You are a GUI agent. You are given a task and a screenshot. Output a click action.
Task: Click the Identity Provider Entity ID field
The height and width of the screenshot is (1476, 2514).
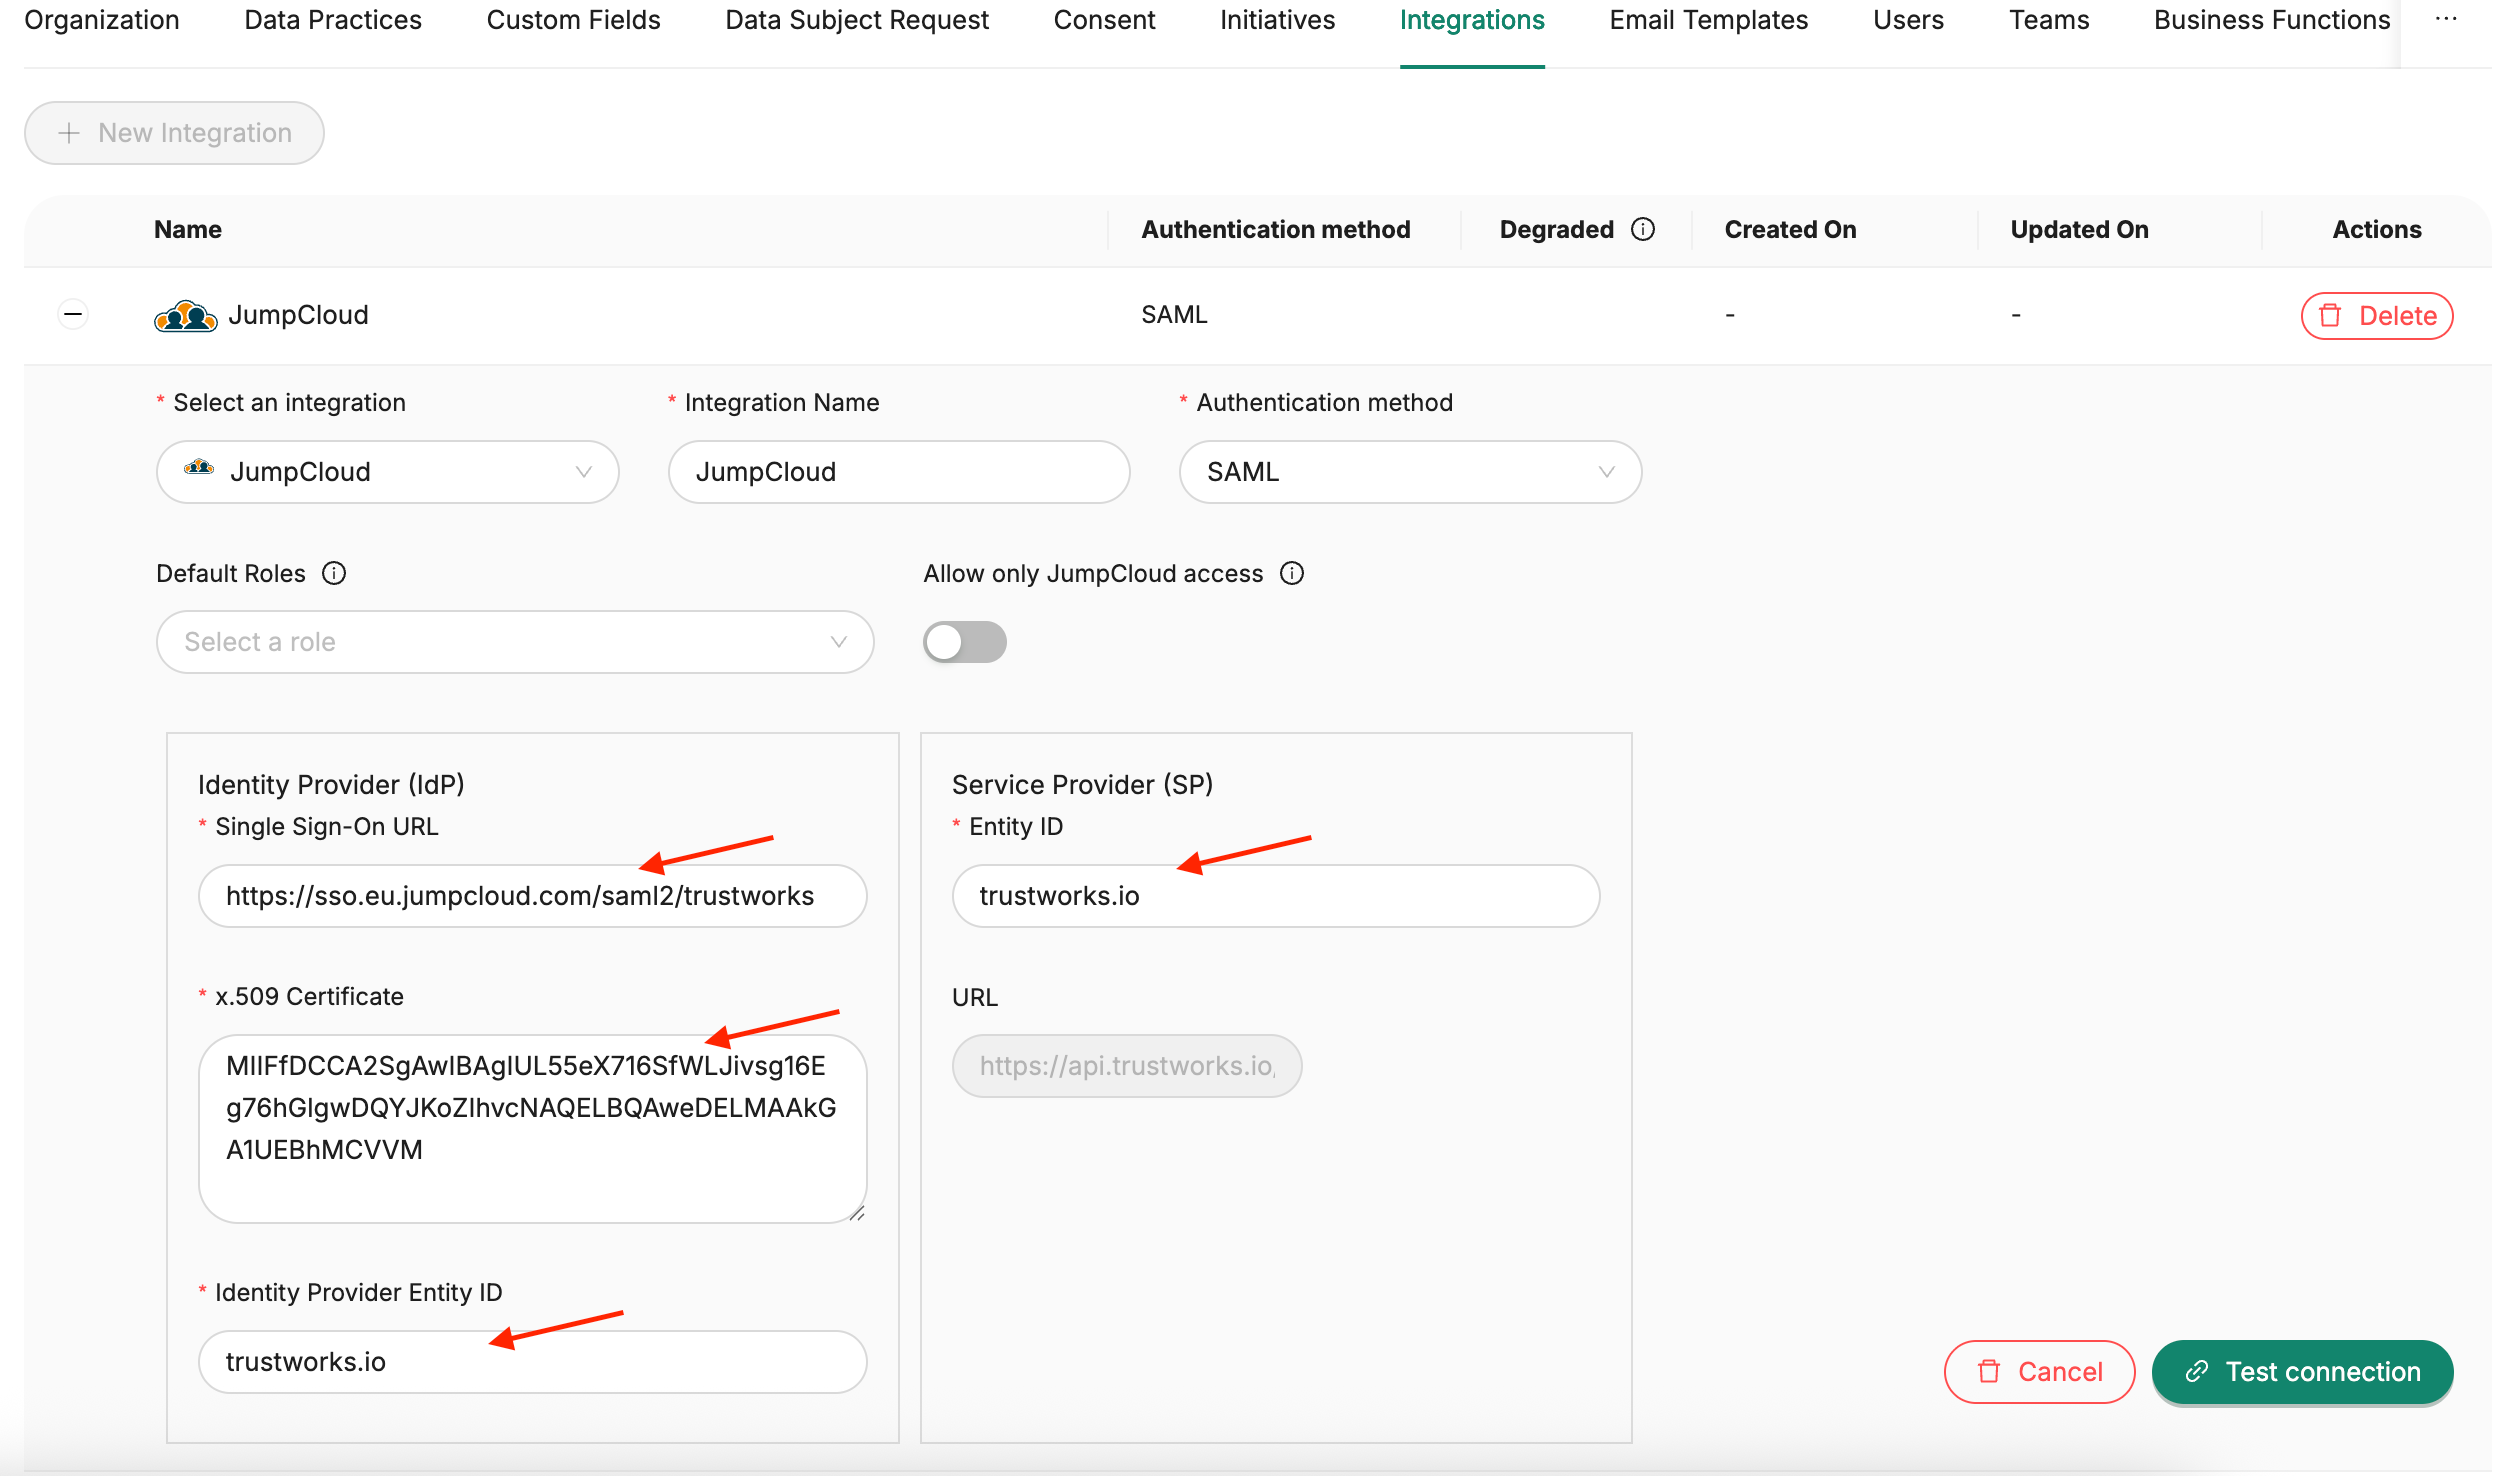pos(532,1362)
